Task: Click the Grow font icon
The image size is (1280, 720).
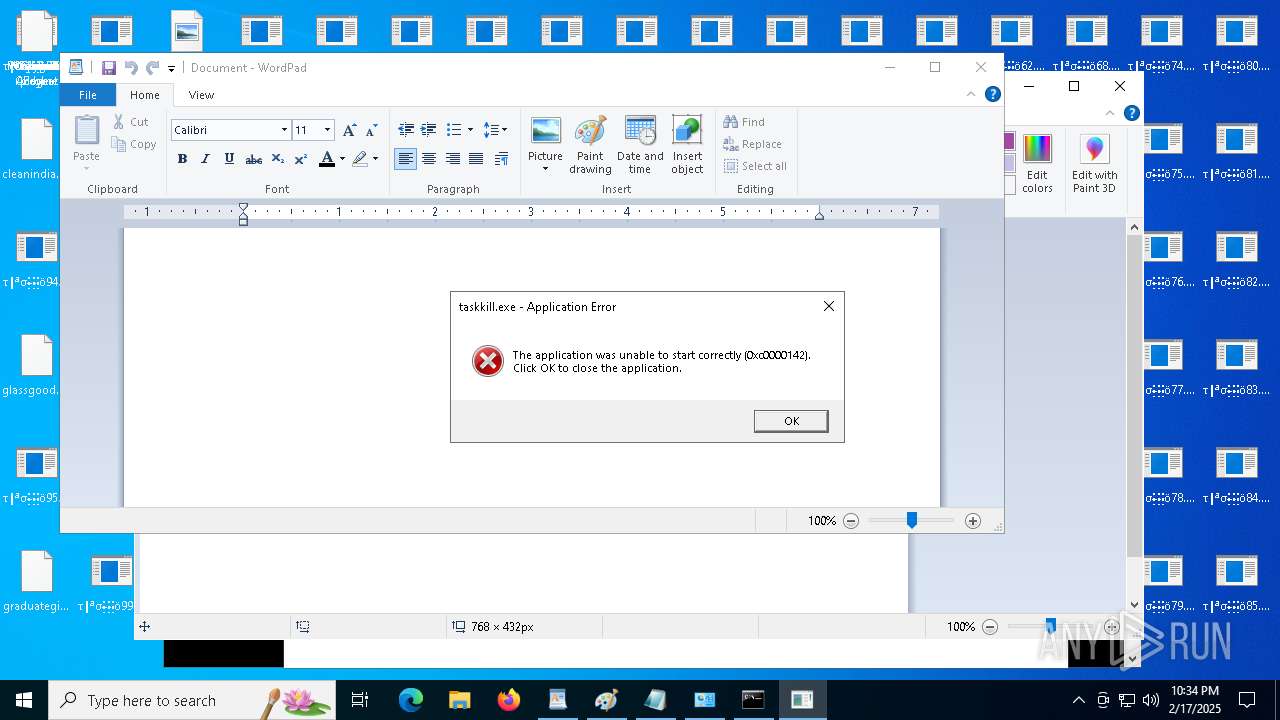Action: pyautogui.click(x=349, y=130)
